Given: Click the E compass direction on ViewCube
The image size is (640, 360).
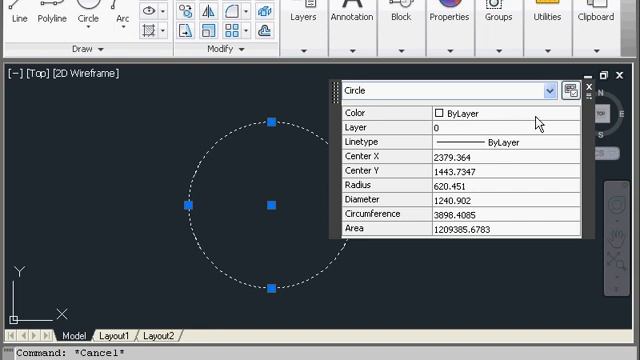Looking at the screenshot, I should (x=621, y=114).
